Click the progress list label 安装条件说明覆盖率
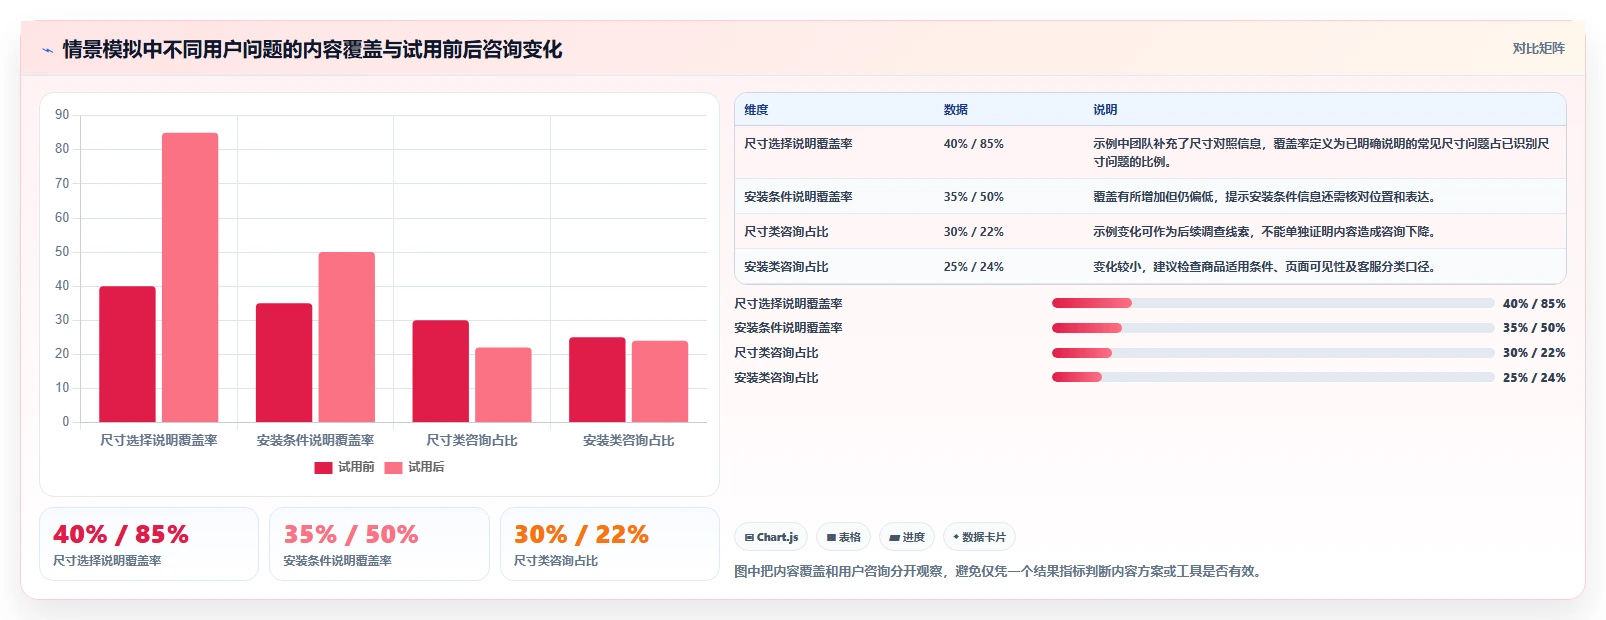This screenshot has width=1606, height=620. [x=788, y=328]
